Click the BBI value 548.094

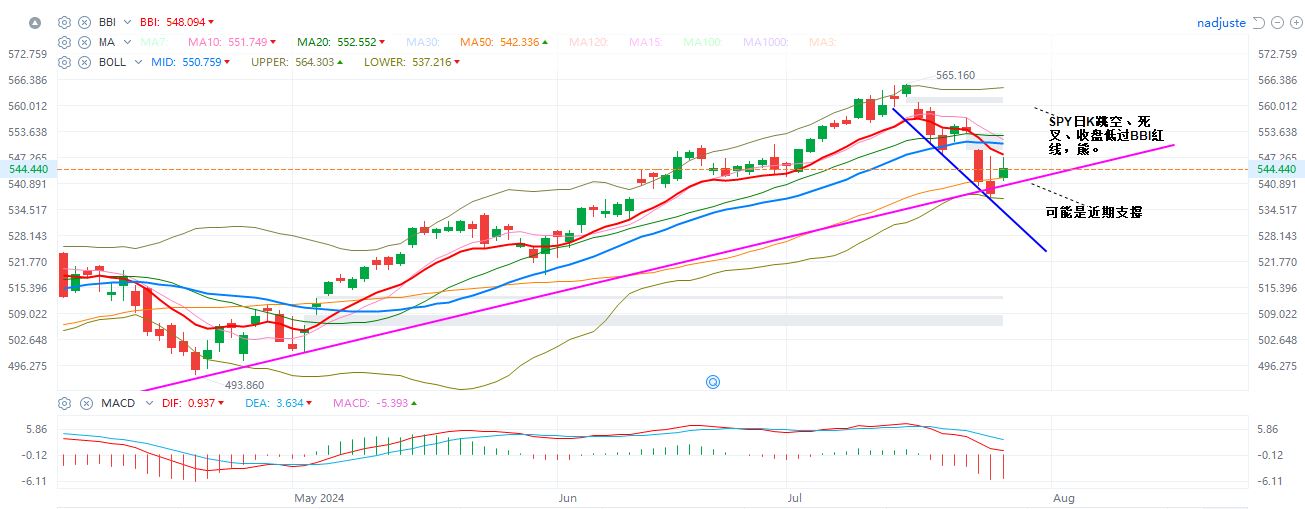pyautogui.click(x=185, y=22)
